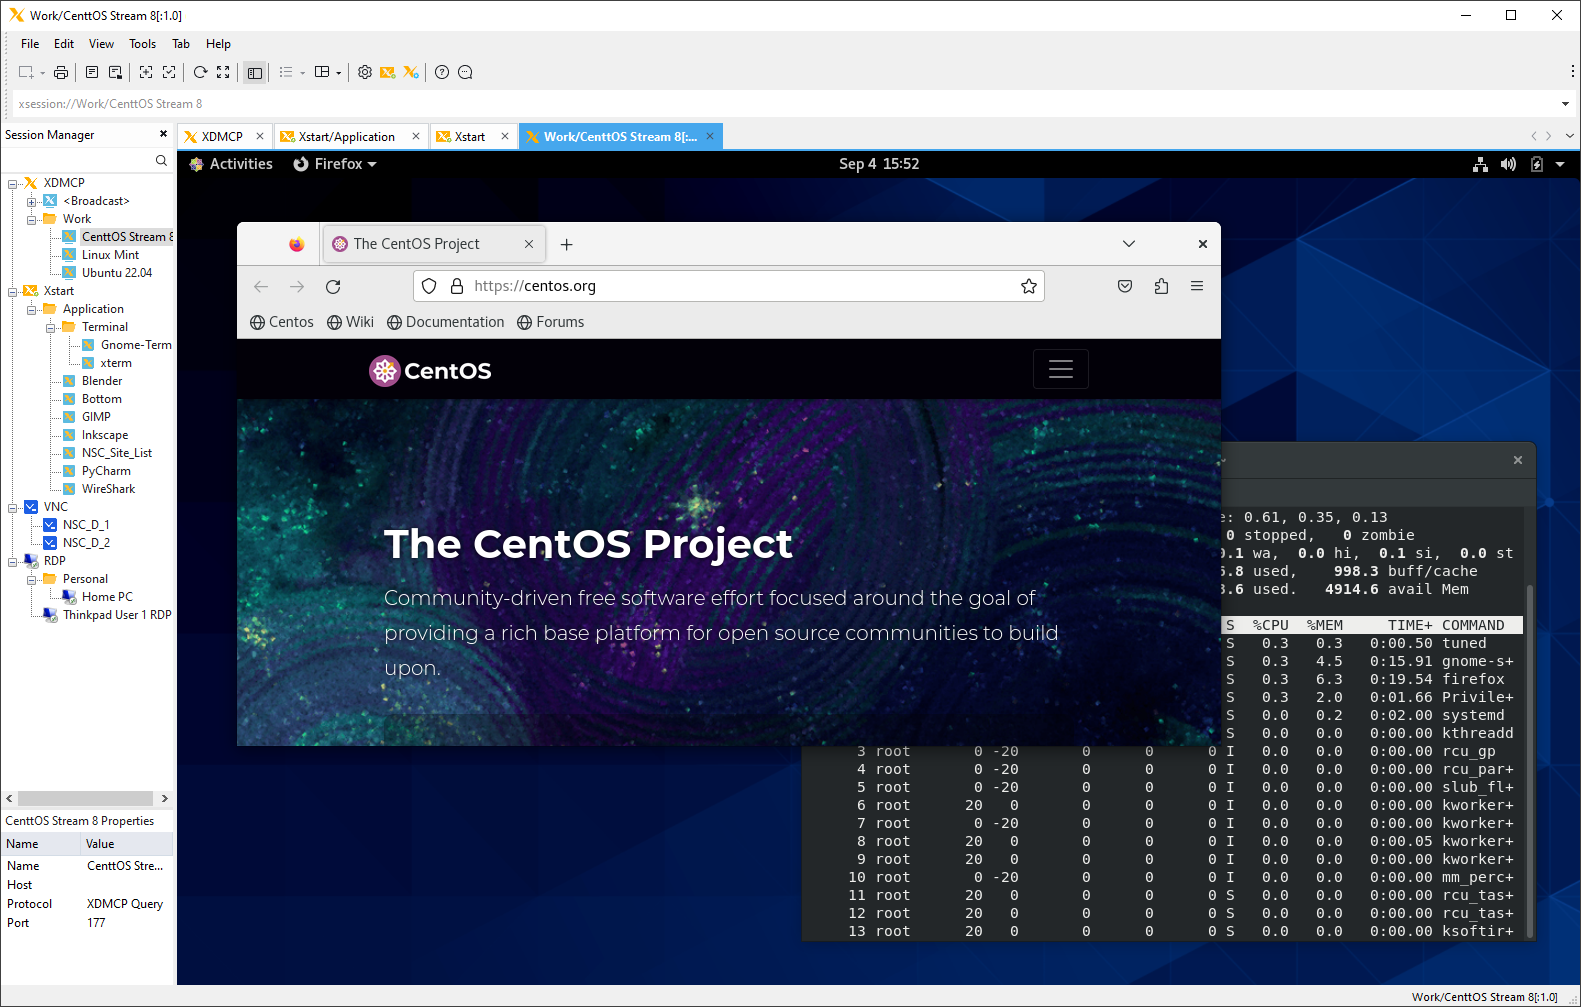Click the refresh icon in Xmanager toolbar
This screenshot has width=1581, height=1007.
point(200,72)
